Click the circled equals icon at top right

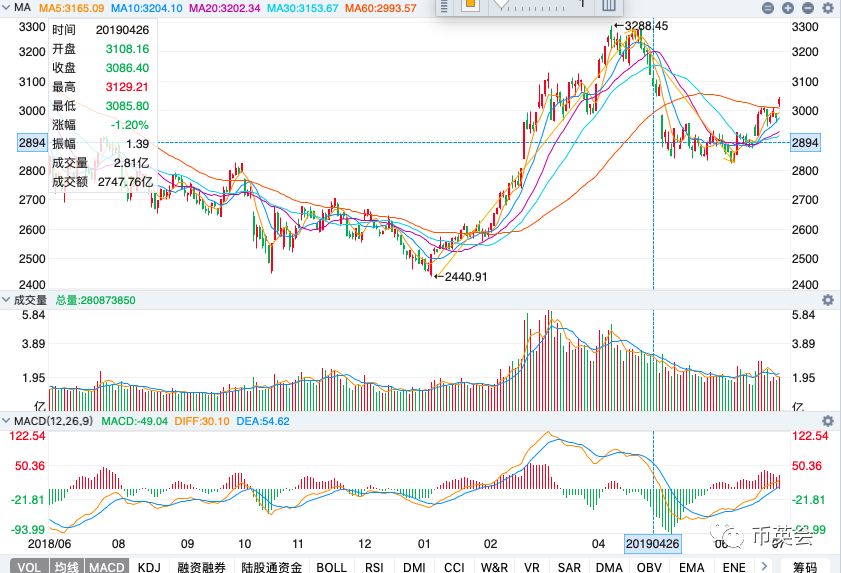pos(768,8)
